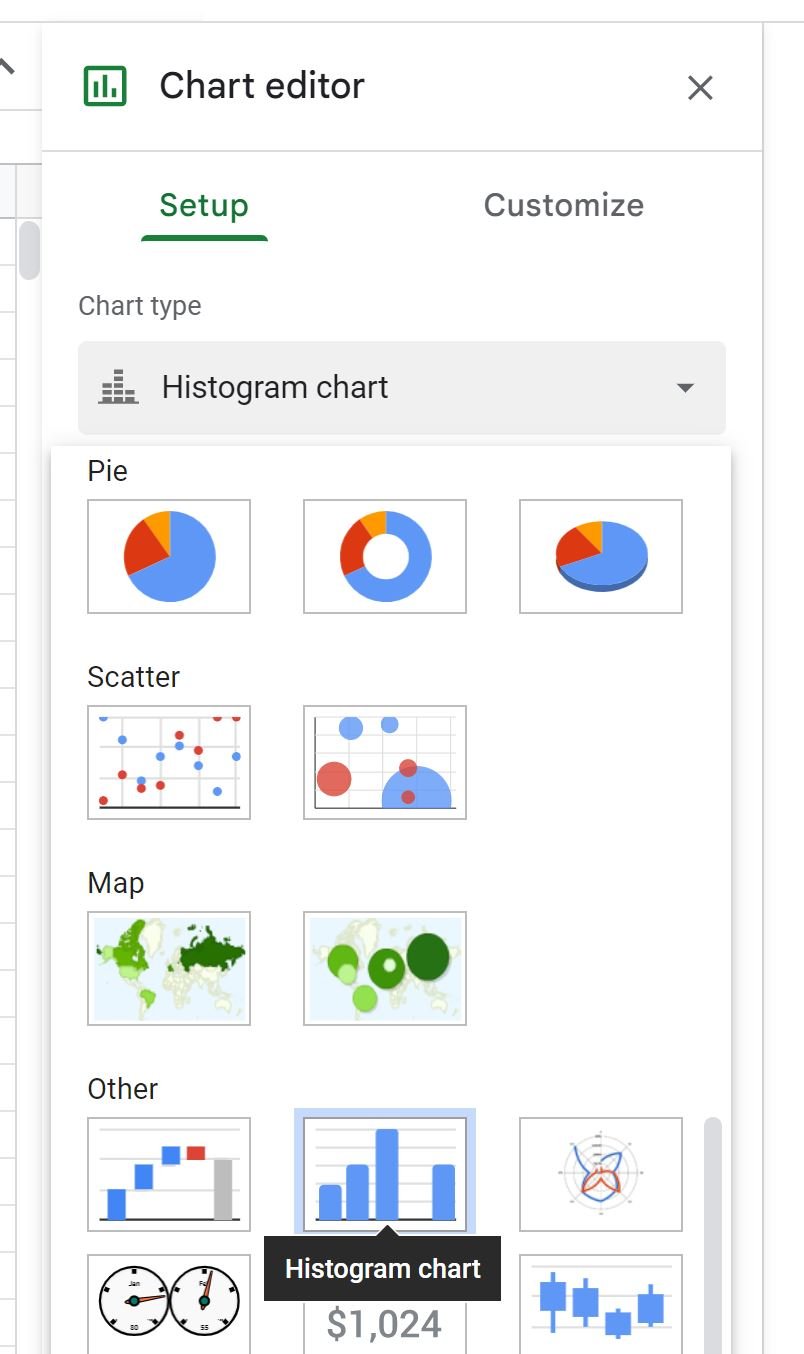Image resolution: width=804 pixels, height=1354 pixels.
Task: Choose the doughnut chart type
Action: coord(385,556)
